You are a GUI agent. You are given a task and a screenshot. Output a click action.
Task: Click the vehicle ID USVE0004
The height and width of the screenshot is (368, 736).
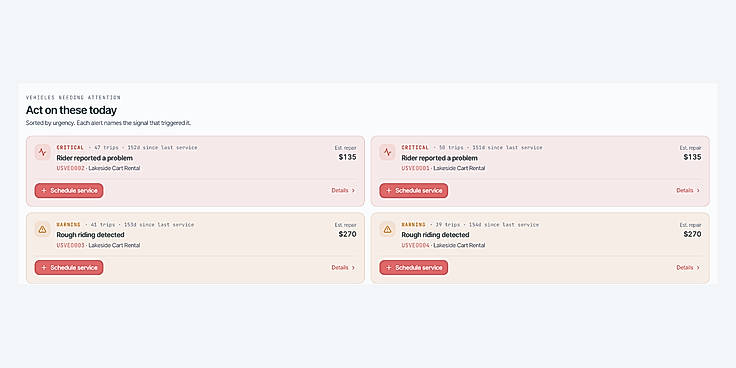pos(415,245)
